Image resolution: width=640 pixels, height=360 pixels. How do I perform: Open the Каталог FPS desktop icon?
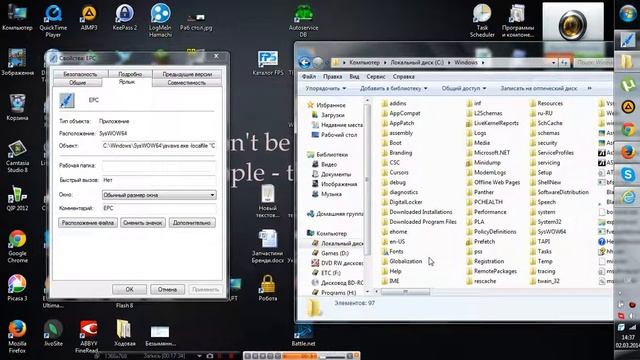268,63
